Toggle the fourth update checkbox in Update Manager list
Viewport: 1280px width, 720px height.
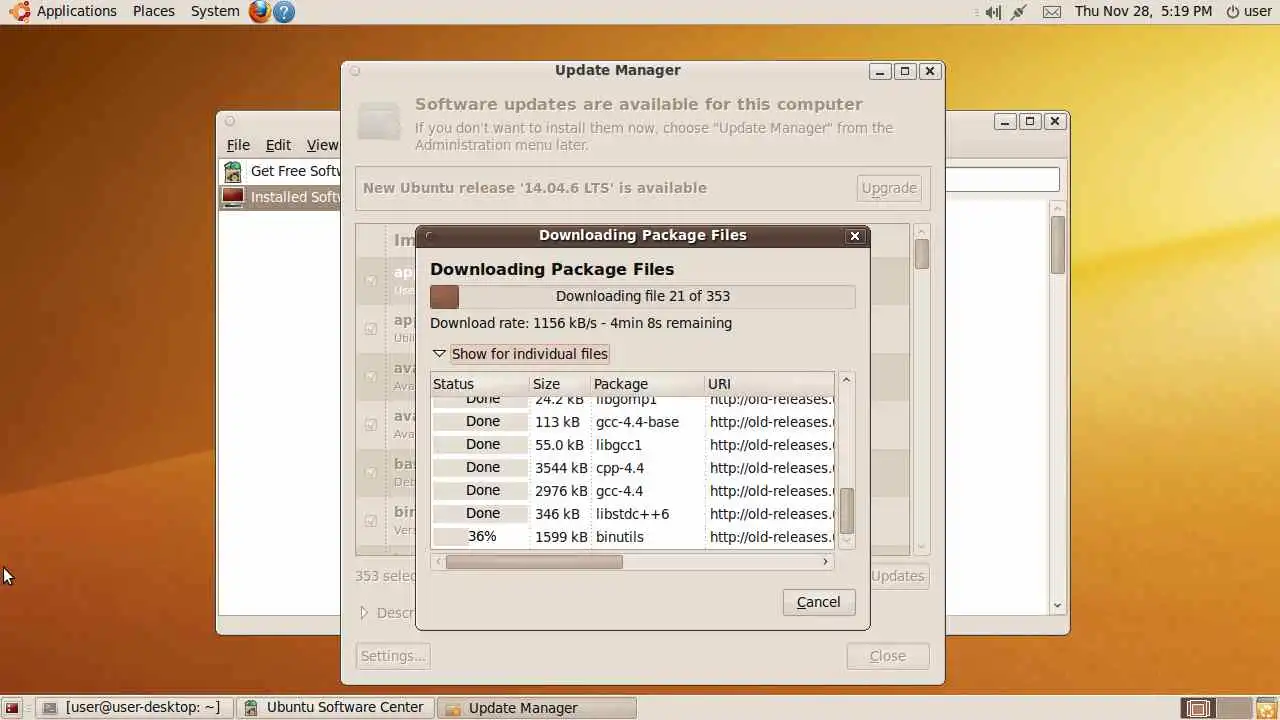[371, 424]
